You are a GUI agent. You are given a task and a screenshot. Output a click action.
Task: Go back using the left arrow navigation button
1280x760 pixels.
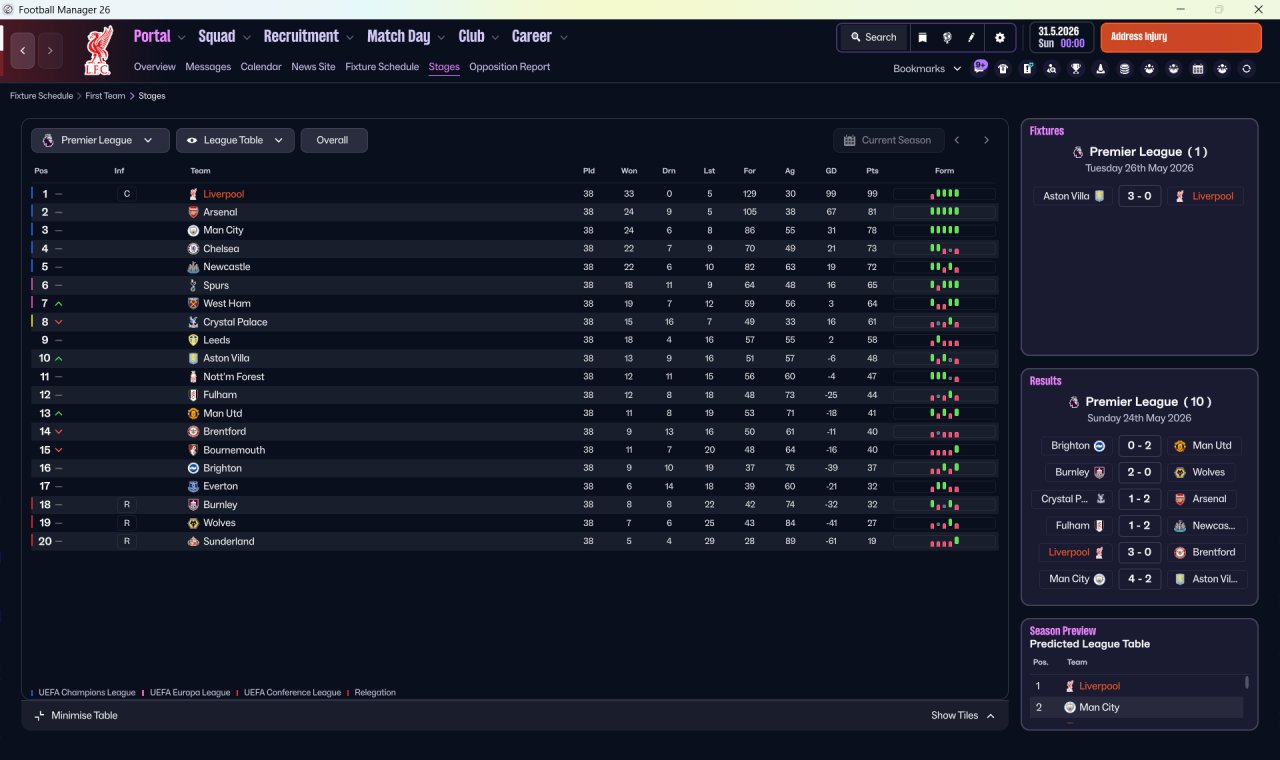(x=23, y=51)
